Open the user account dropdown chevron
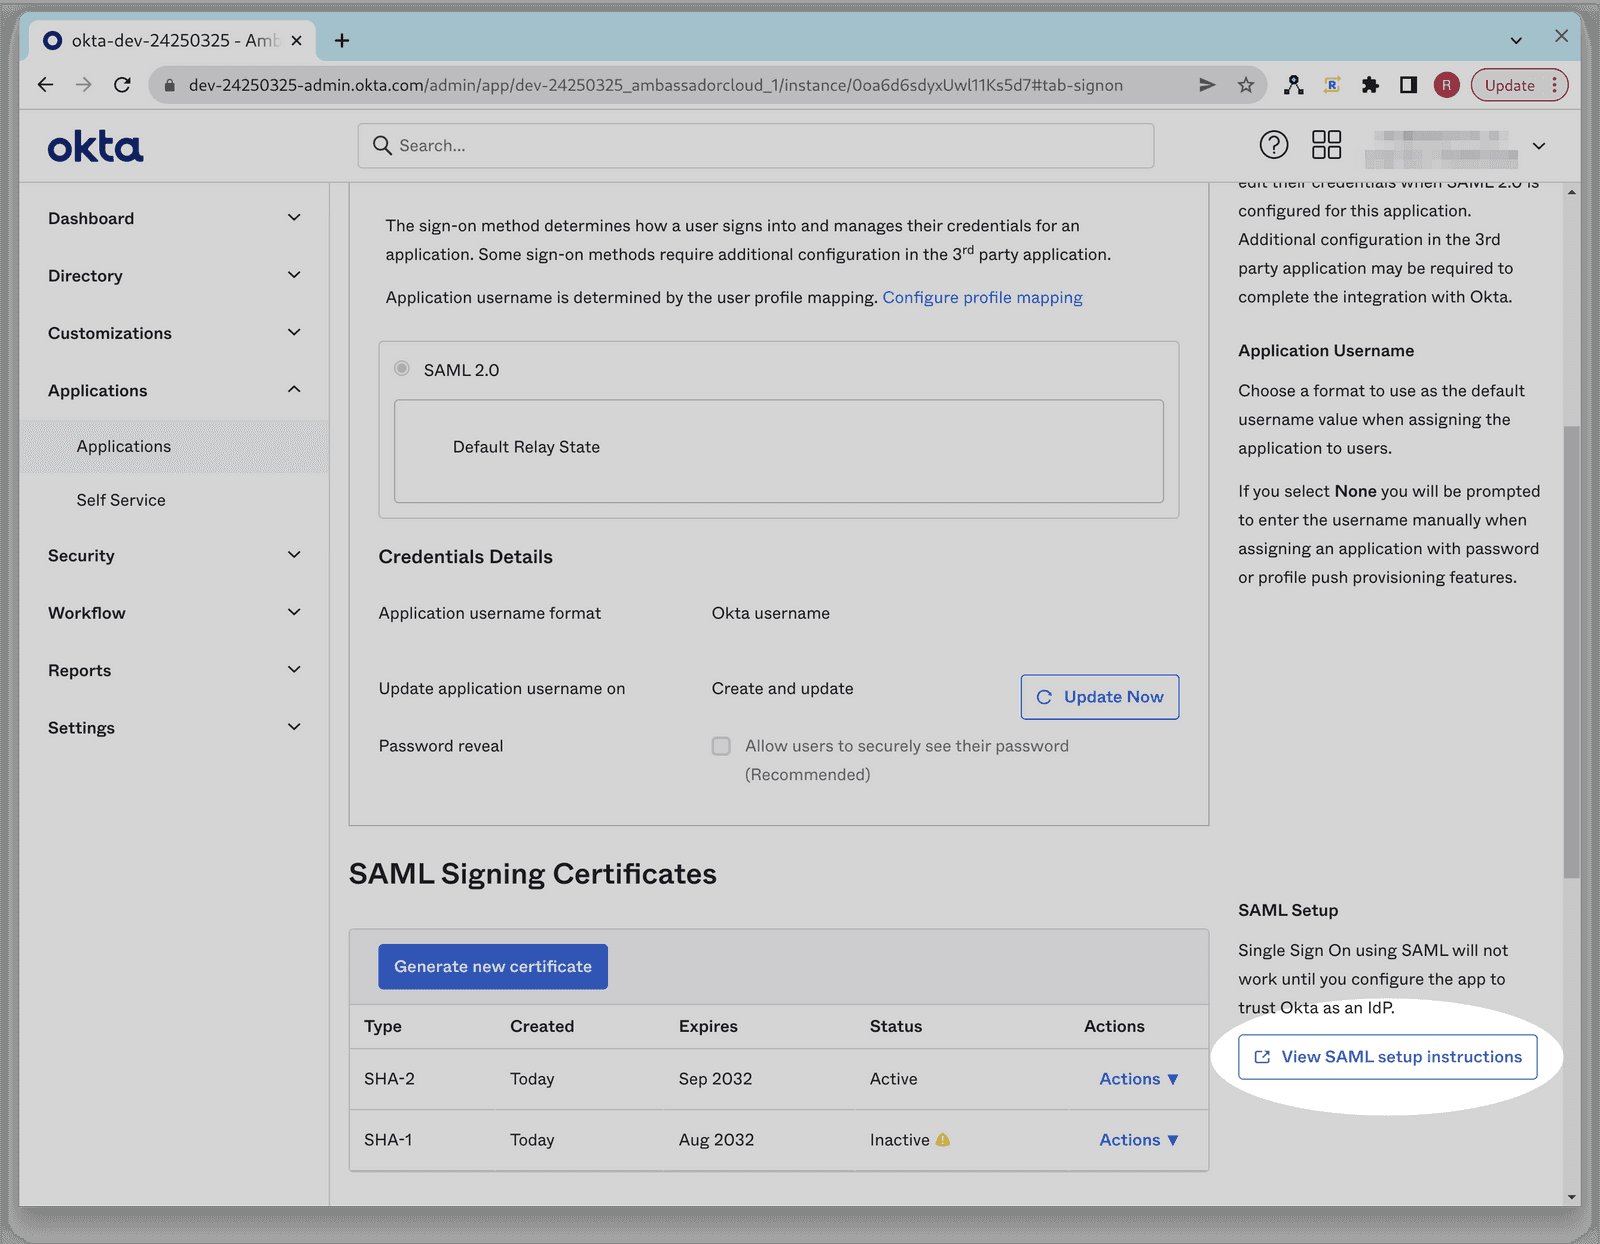 [1539, 146]
